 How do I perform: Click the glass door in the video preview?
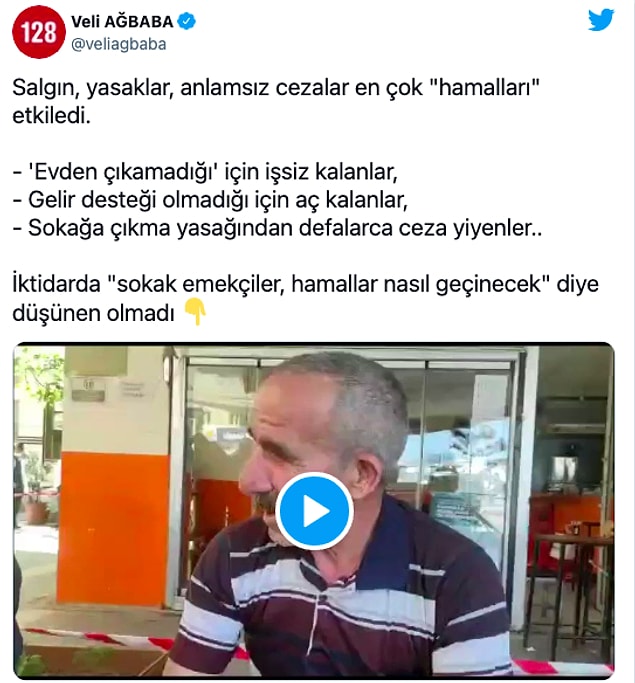click(468, 475)
